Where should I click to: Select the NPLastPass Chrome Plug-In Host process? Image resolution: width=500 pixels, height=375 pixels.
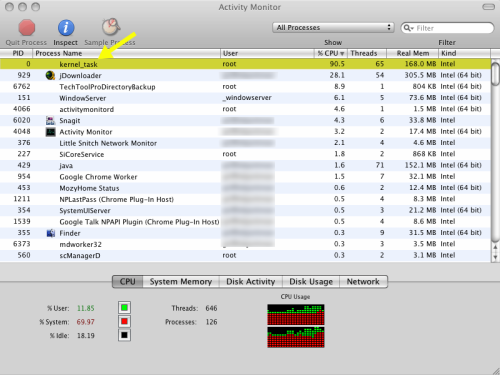click(x=245, y=199)
